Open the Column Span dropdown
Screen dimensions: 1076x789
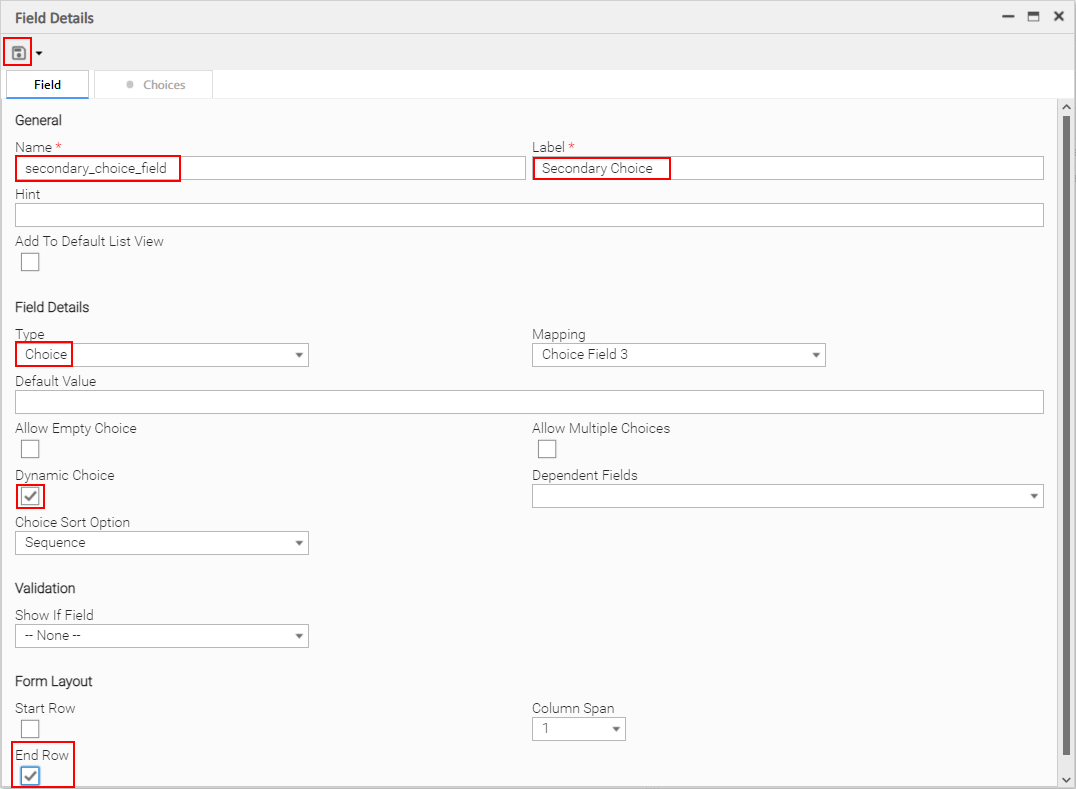coord(578,729)
